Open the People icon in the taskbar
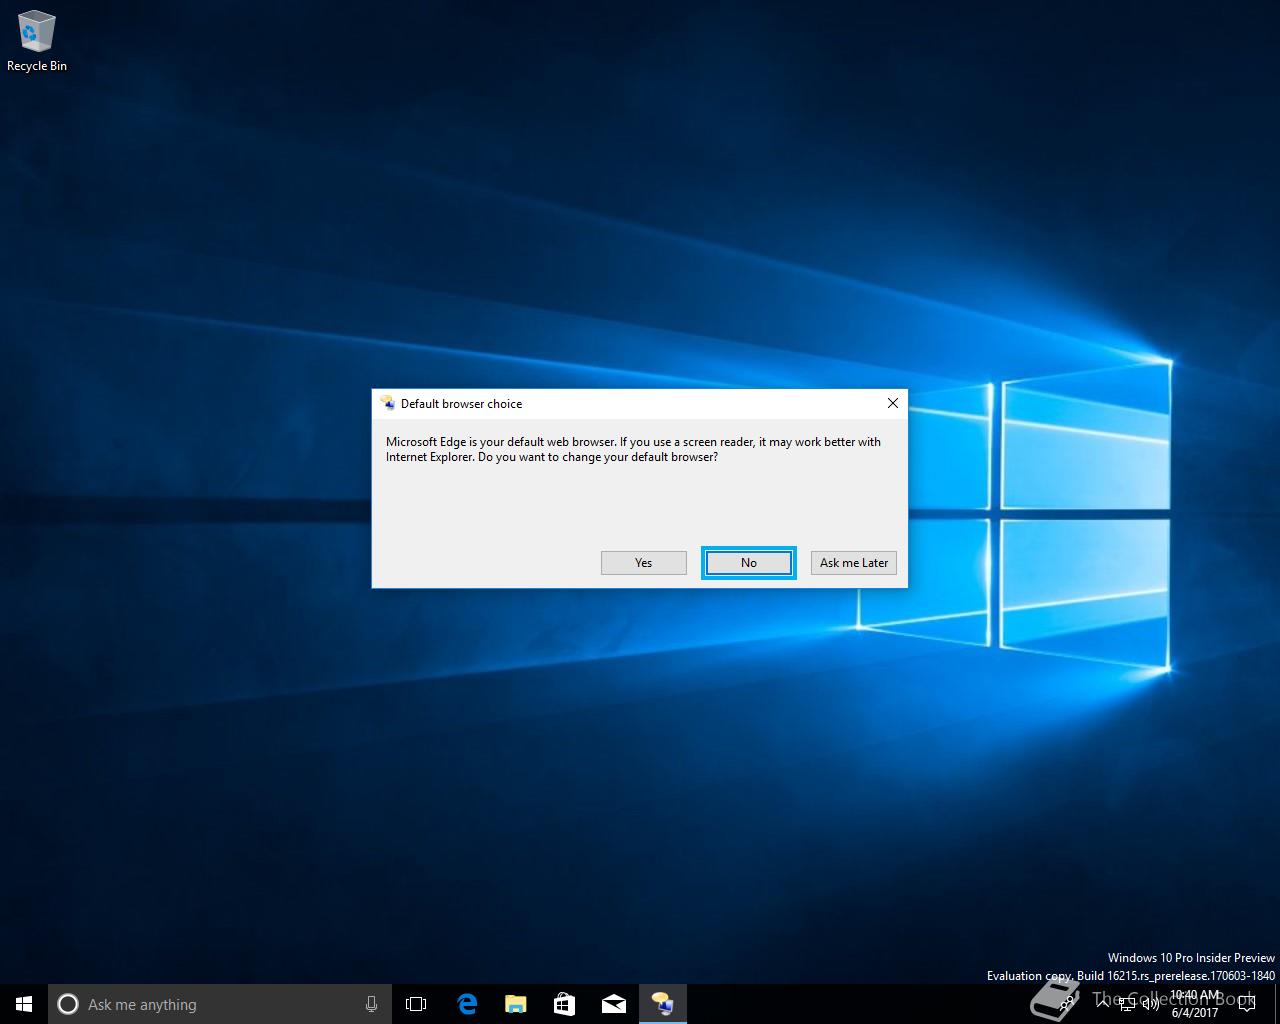 [x=1066, y=1004]
